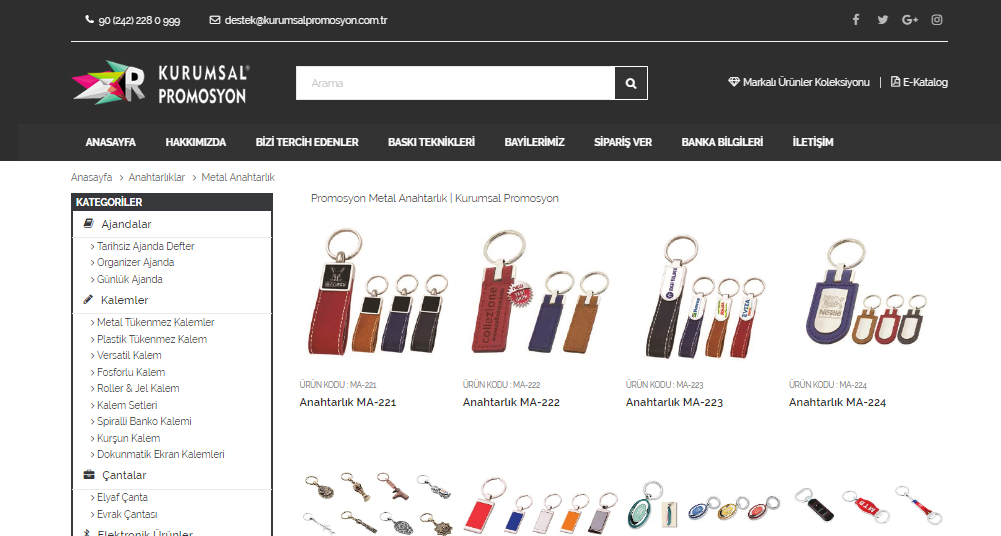Open the HAKKIMIZDA menu item
This screenshot has width=1001, height=536.
click(x=195, y=142)
